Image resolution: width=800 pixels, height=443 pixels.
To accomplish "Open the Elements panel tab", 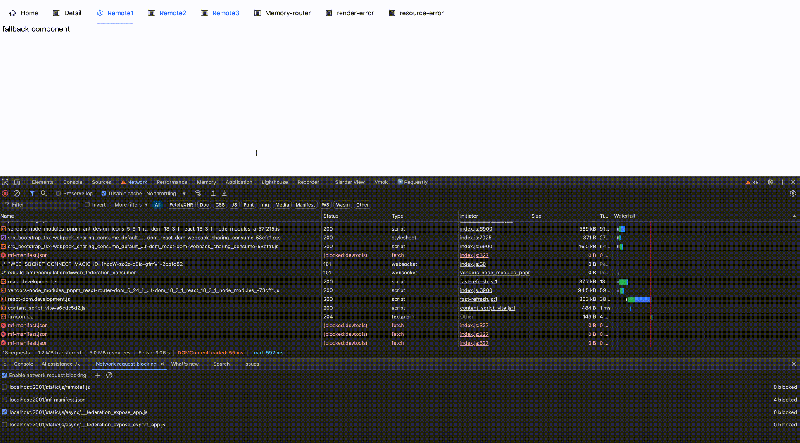I will 42,182.
